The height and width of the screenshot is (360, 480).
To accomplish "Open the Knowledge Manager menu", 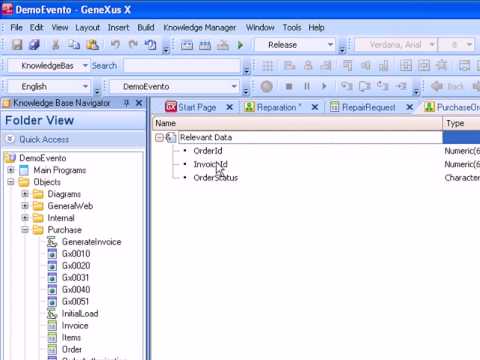I will (x=199, y=28).
